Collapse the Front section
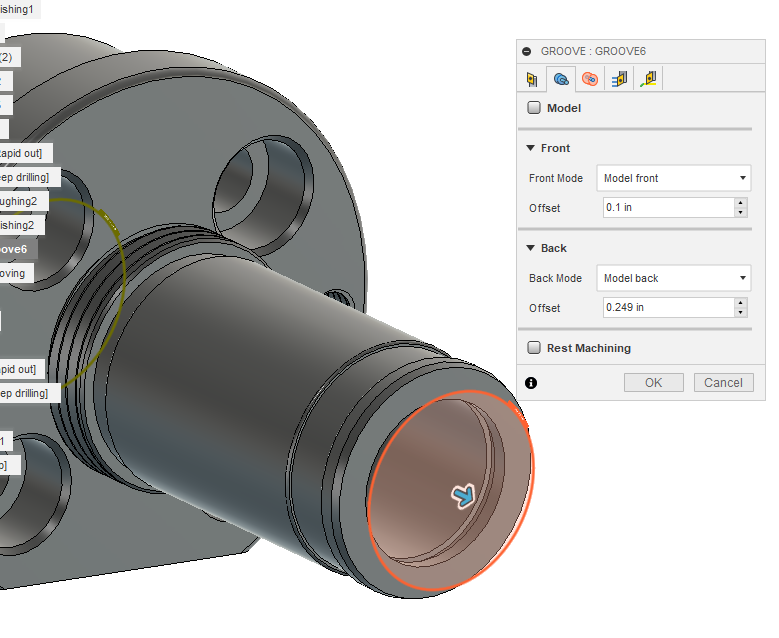 coord(531,148)
